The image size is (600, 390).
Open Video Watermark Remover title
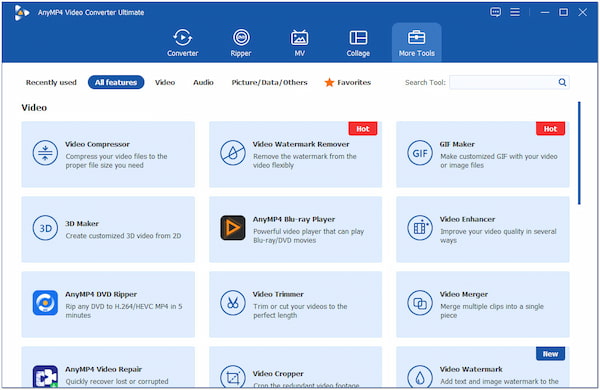coord(301,144)
